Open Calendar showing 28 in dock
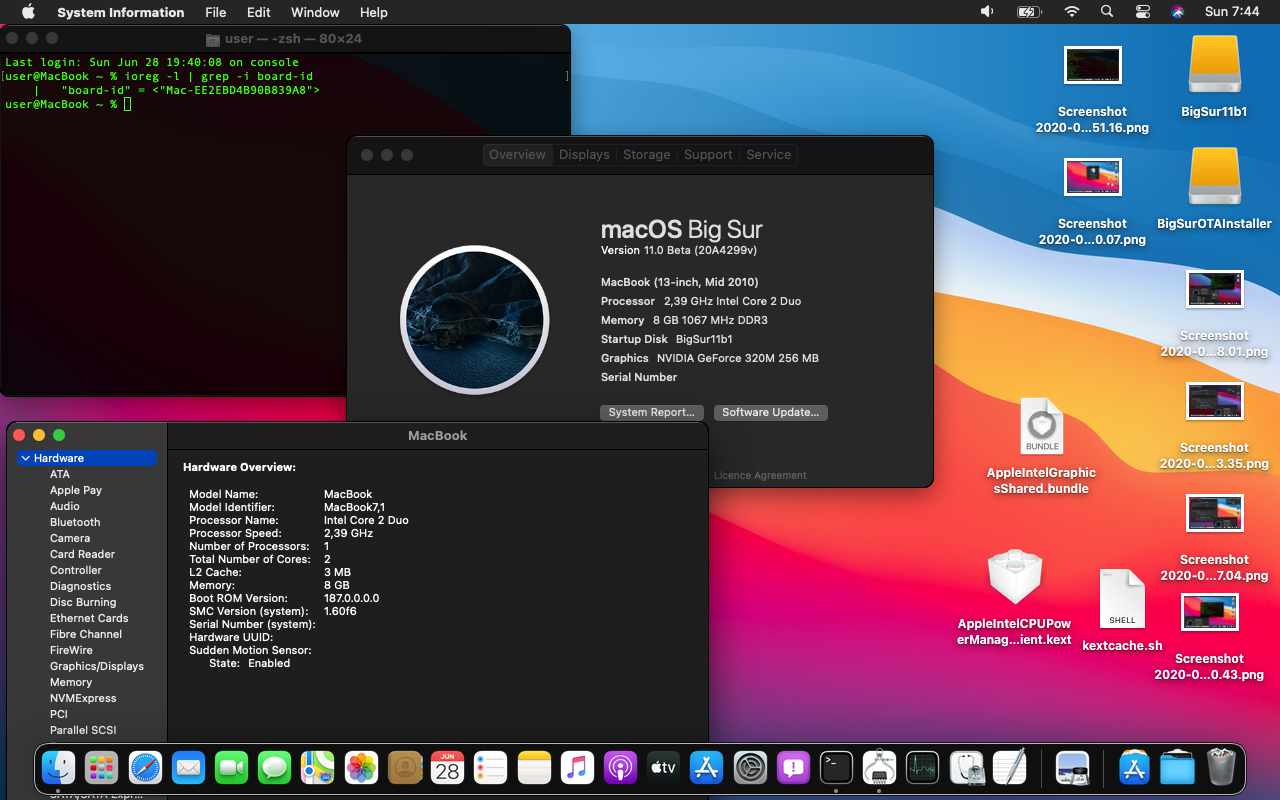The width and height of the screenshot is (1280, 800). pyautogui.click(x=447, y=768)
